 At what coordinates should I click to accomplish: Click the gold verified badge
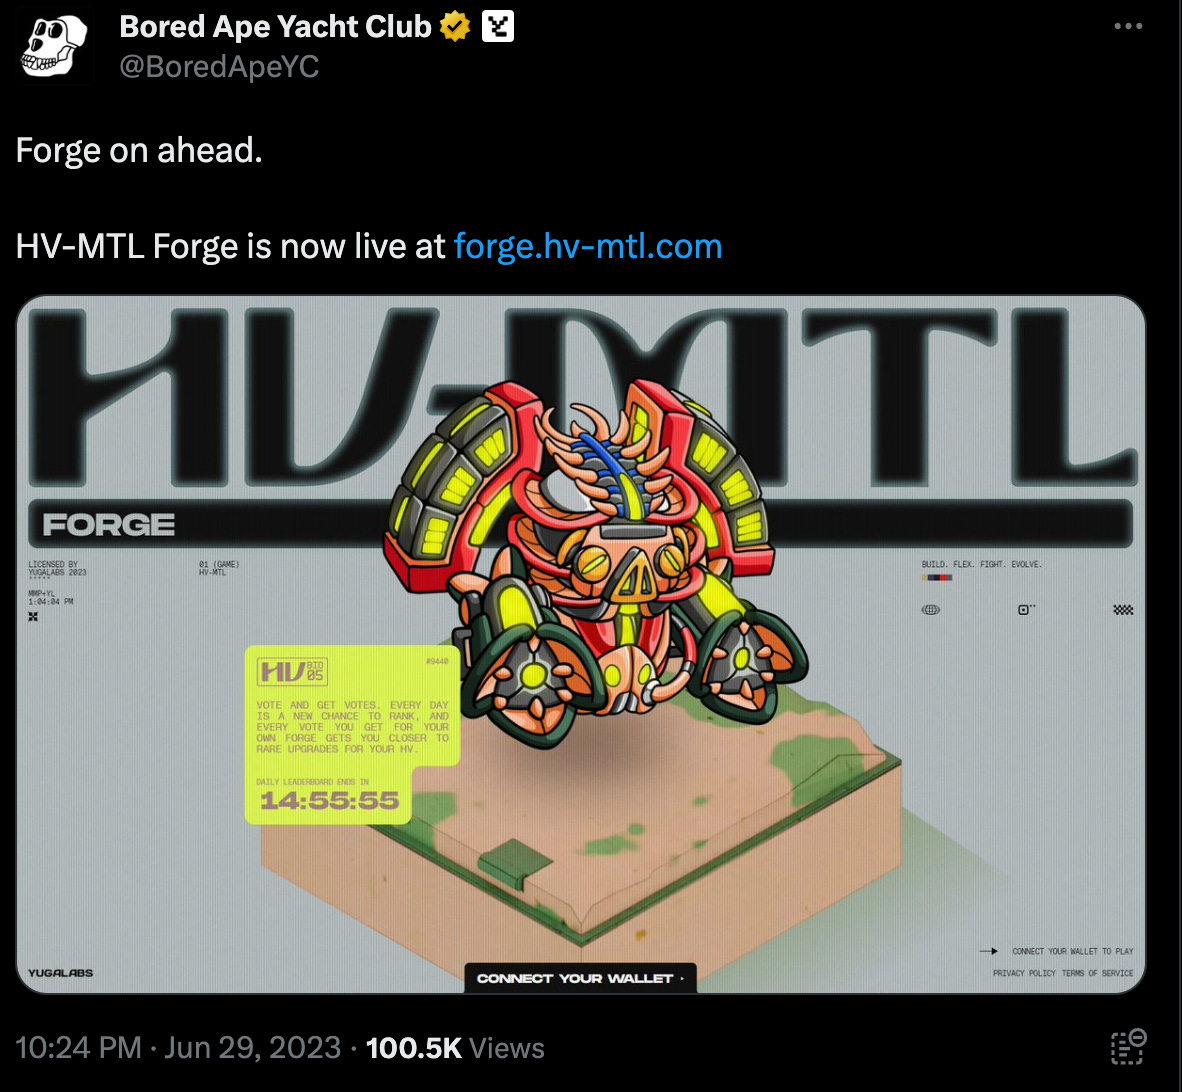click(455, 26)
